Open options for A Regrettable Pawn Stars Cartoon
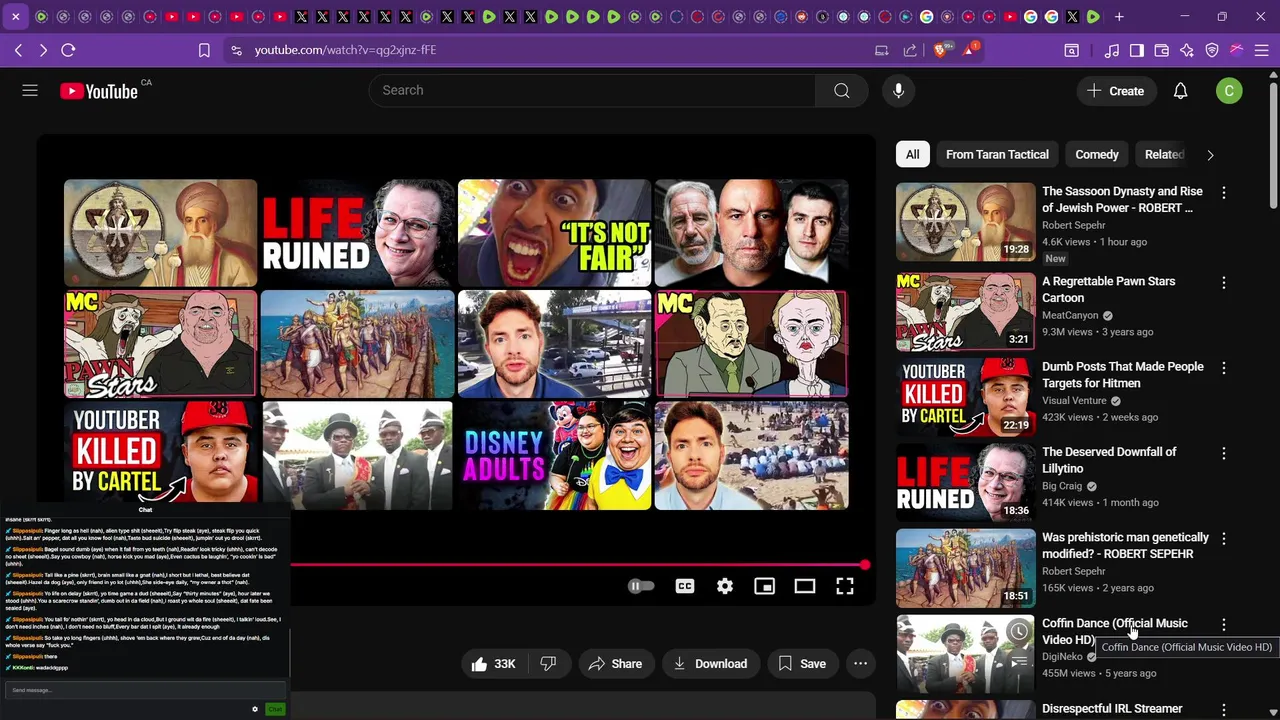Screen dimensions: 1280x720 click(1223, 283)
